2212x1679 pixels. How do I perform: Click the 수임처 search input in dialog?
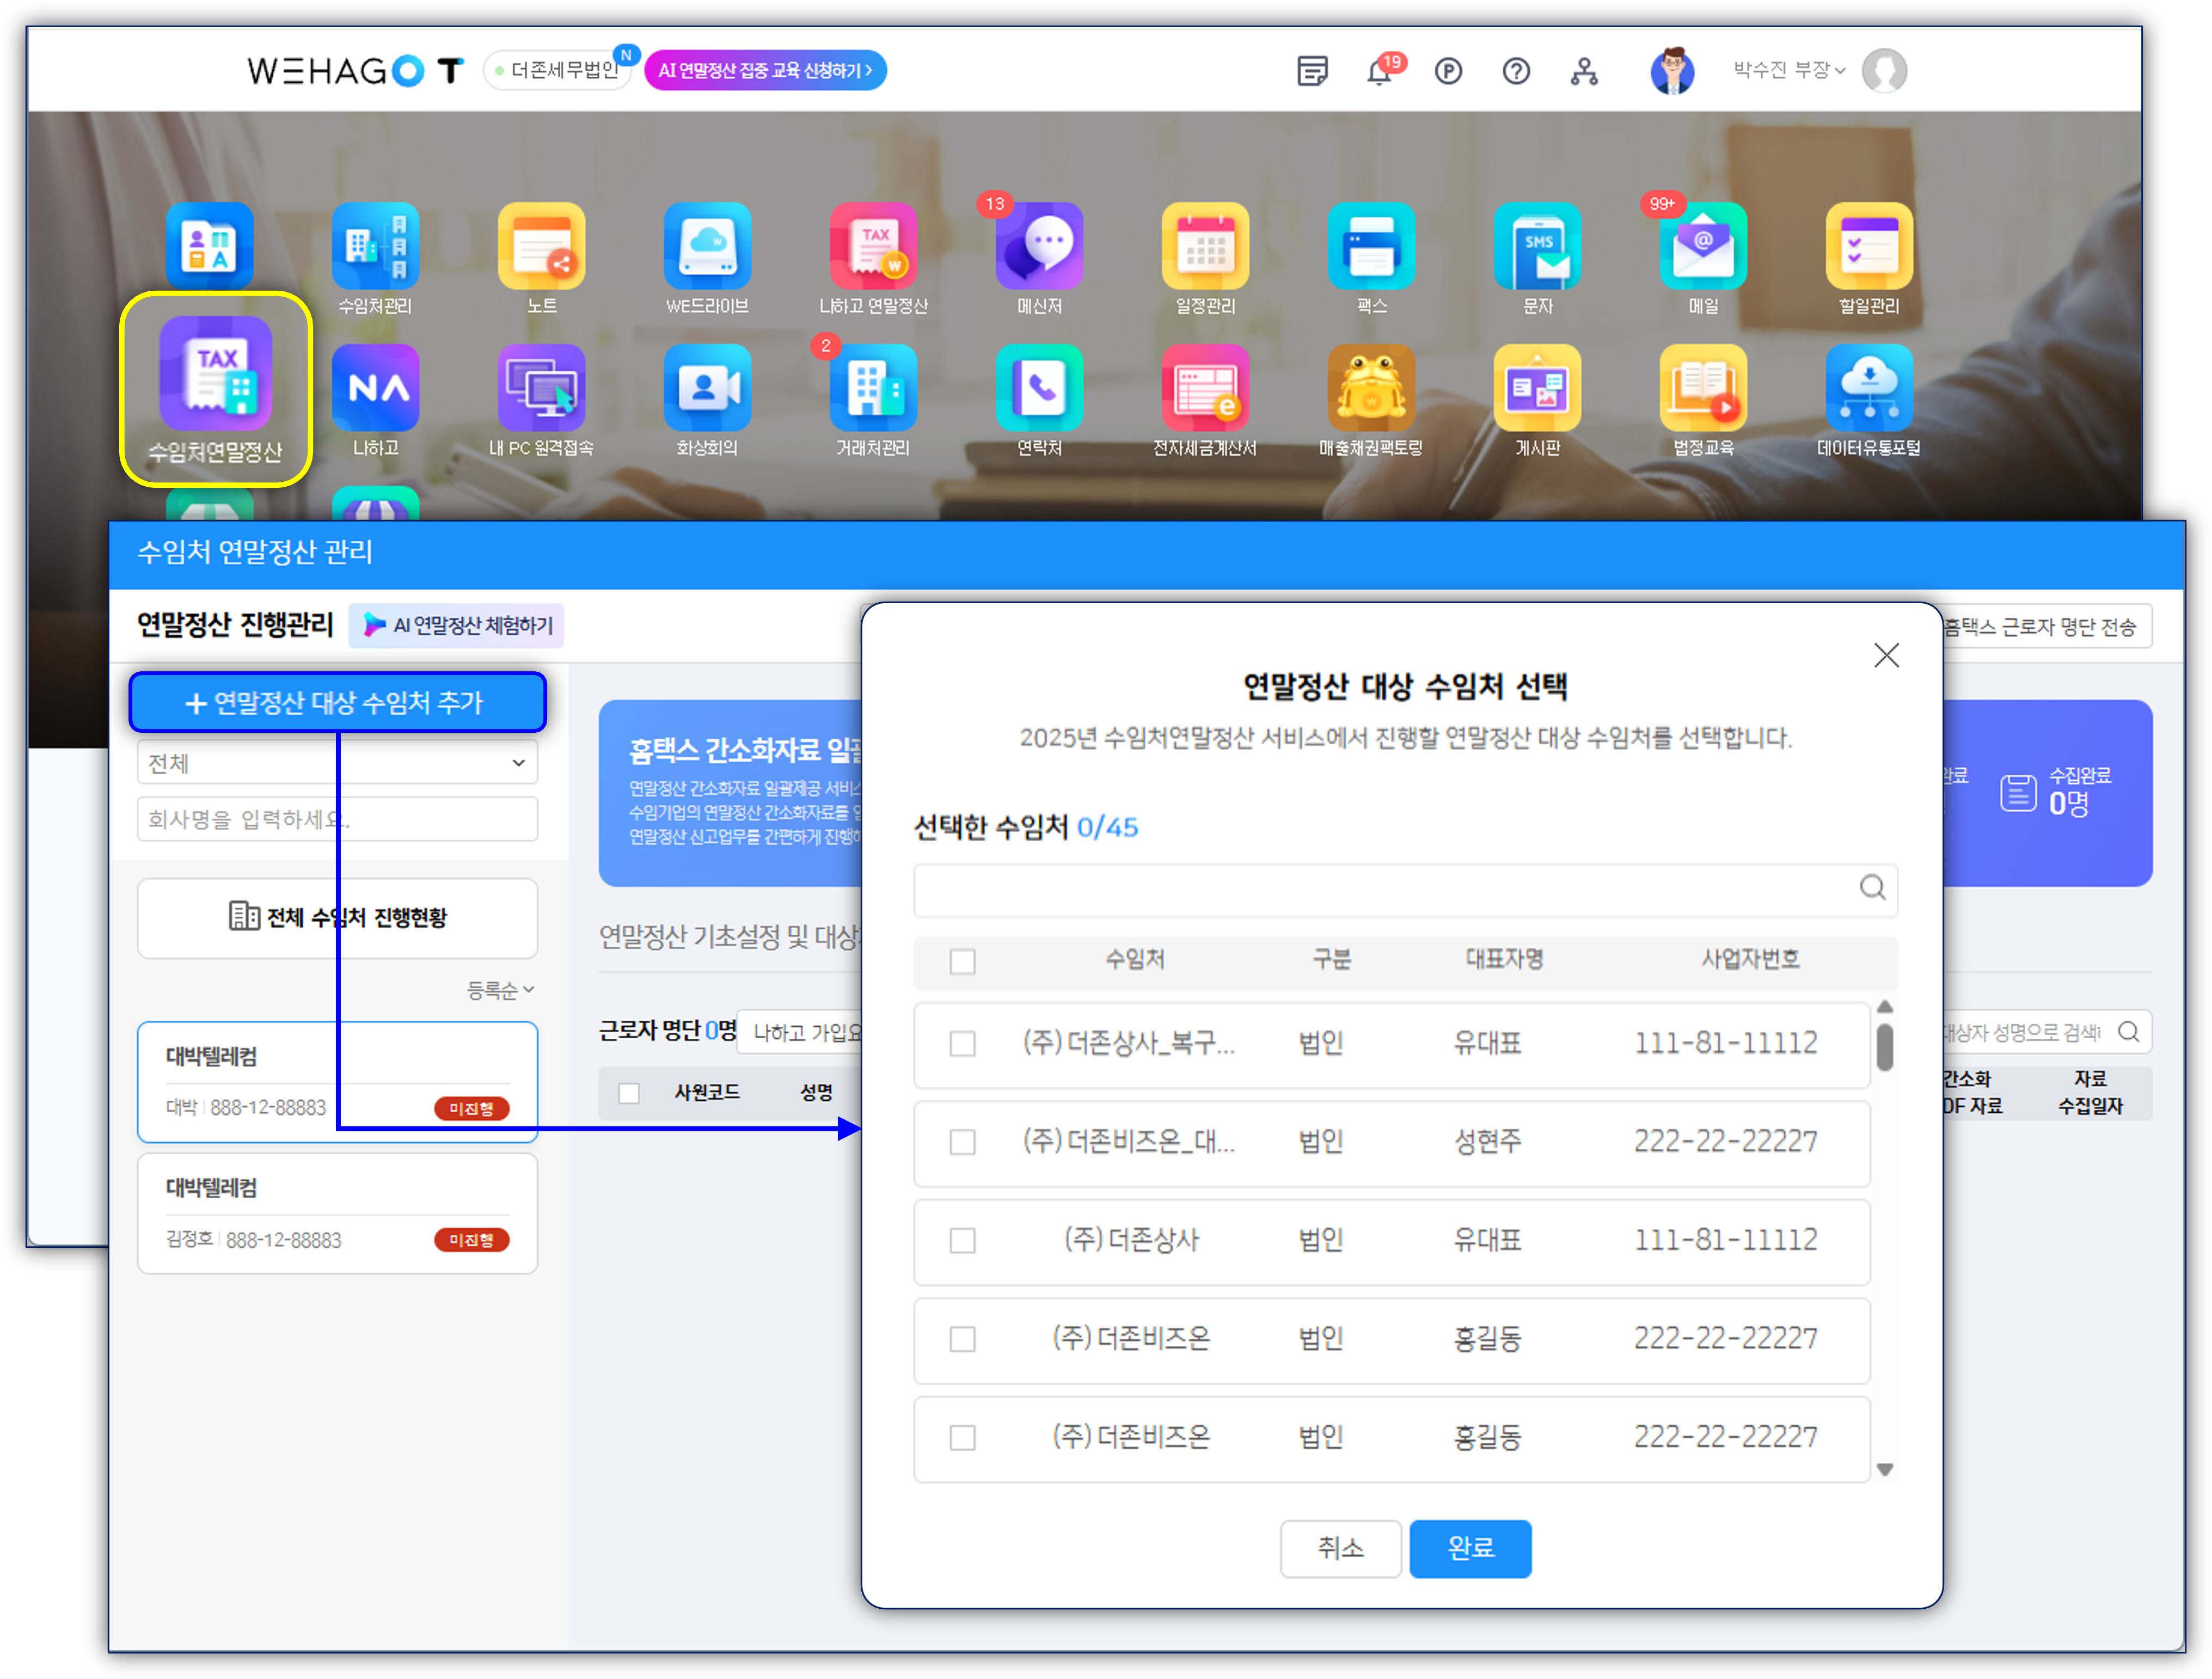pyautogui.click(x=1405, y=889)
